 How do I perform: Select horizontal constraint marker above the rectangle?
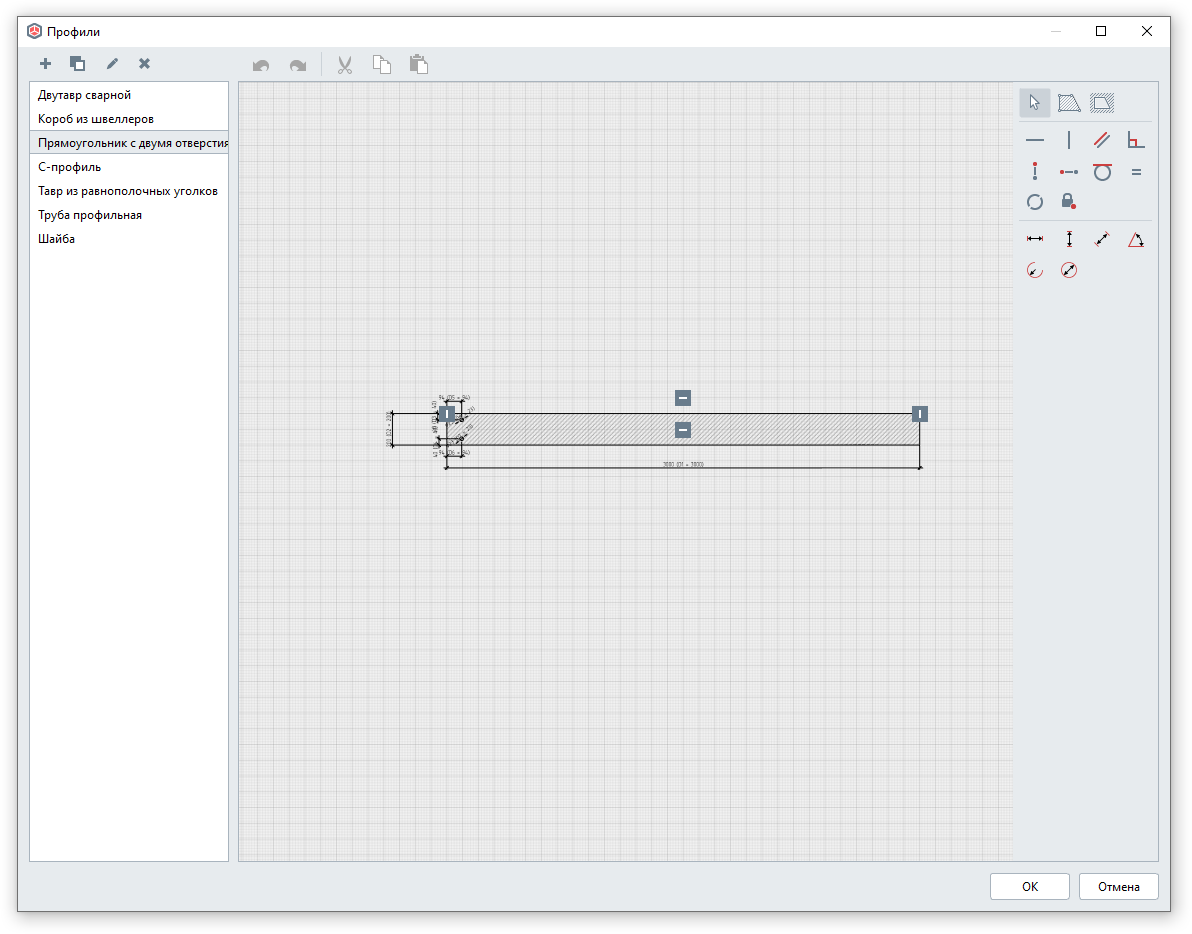pos(683,397)
